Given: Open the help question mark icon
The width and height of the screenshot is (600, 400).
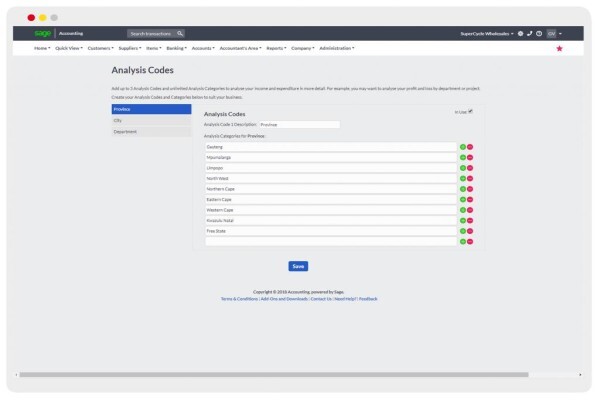Looking at the screenshot, I should click(539, 34).
